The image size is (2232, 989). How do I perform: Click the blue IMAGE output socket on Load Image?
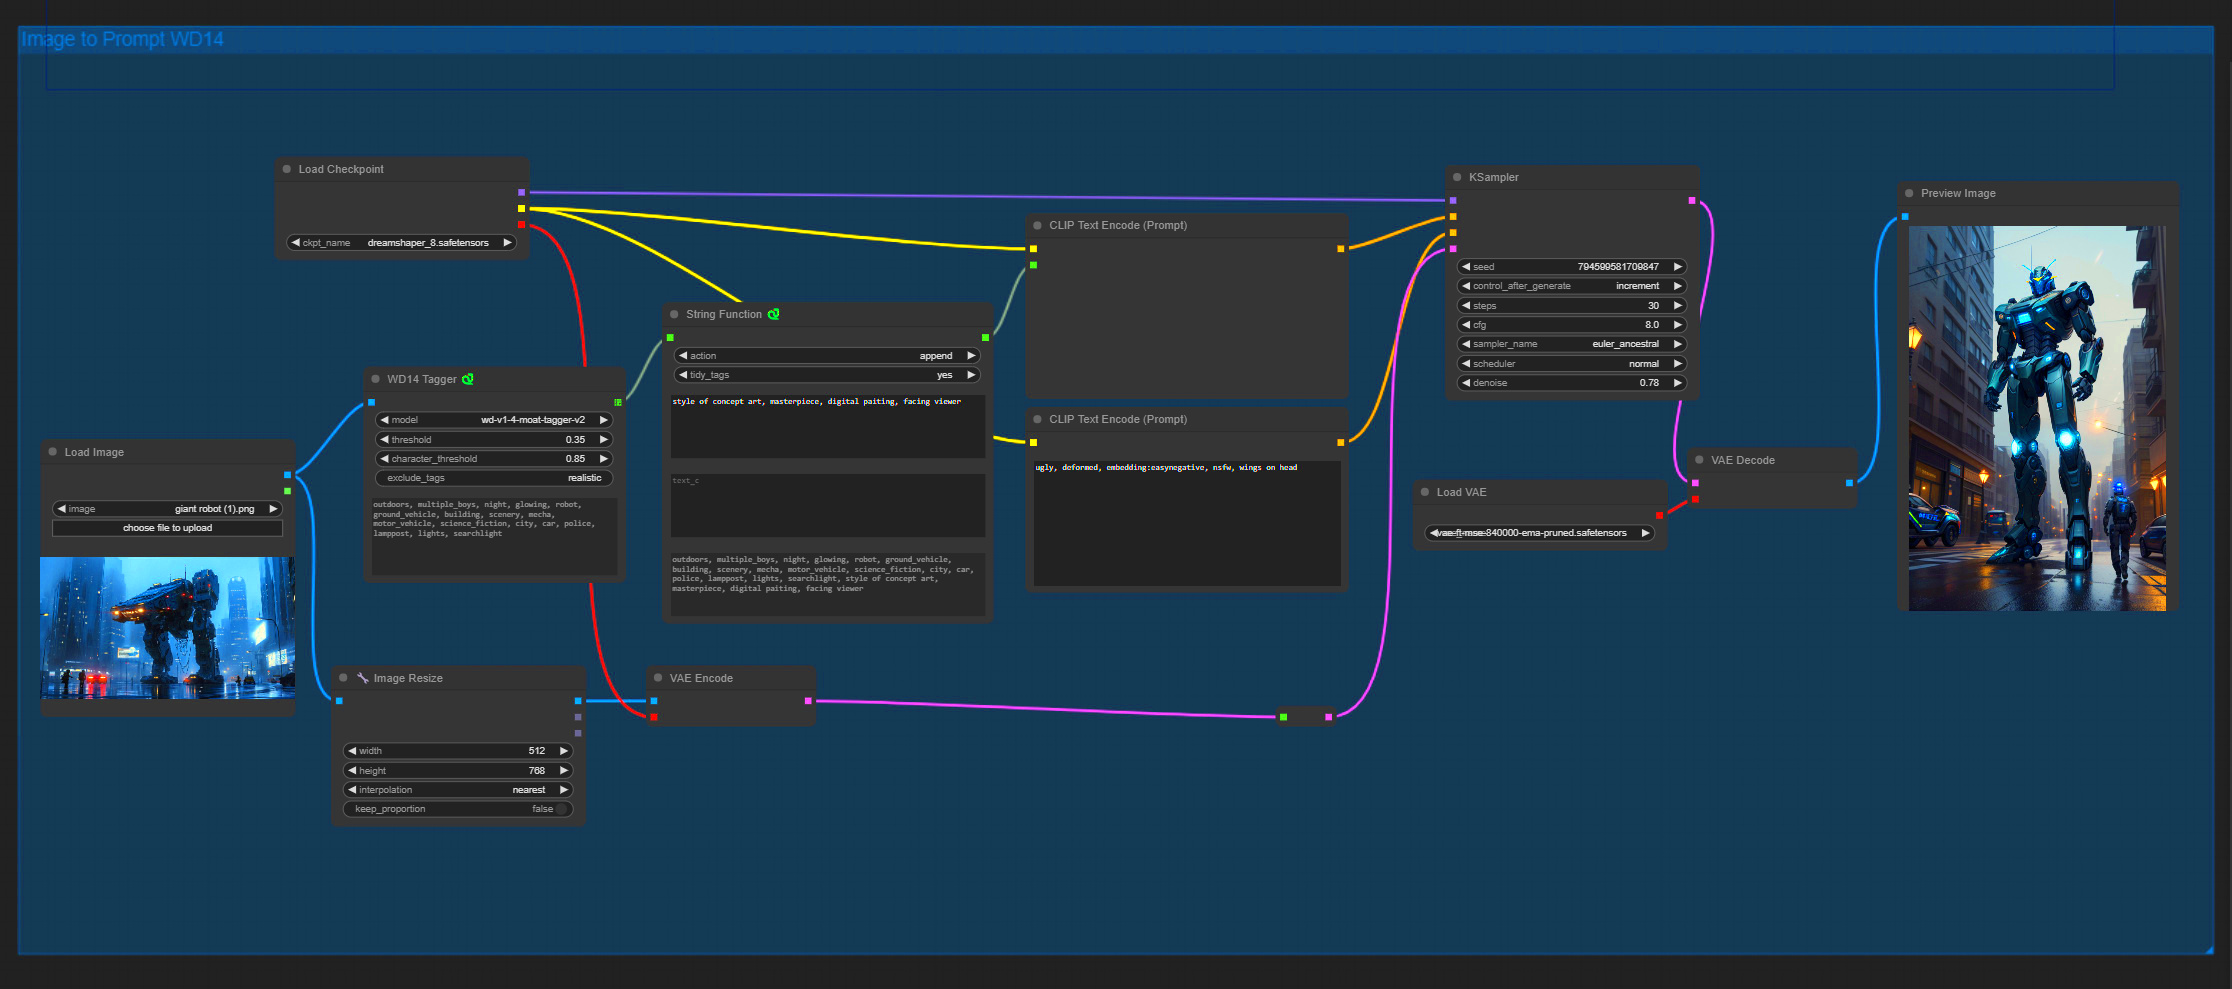(x=288, y=475)
